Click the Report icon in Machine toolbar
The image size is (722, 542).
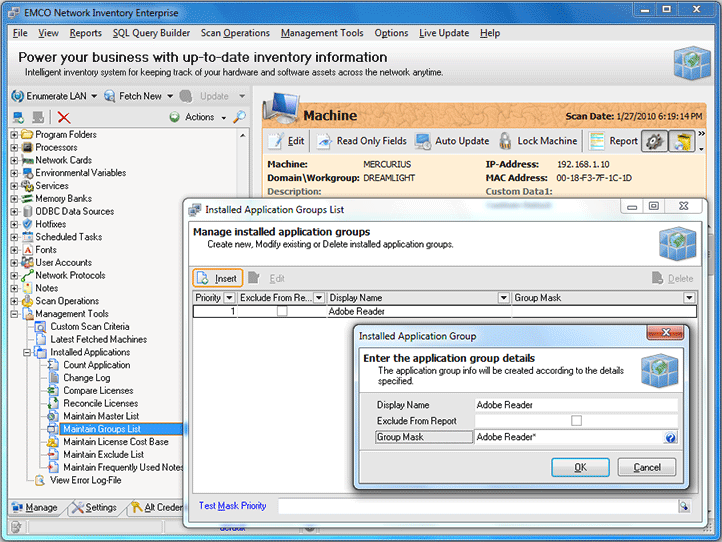(597, 141)
